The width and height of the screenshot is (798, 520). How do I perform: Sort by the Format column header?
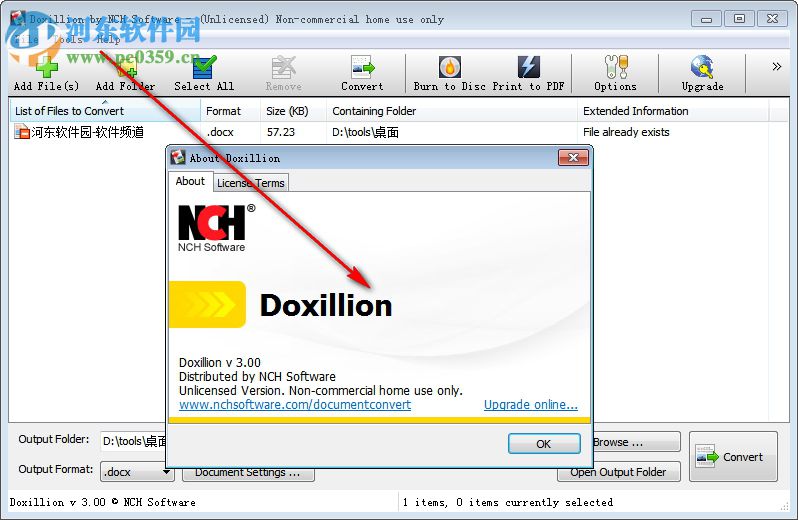point(231,111)
